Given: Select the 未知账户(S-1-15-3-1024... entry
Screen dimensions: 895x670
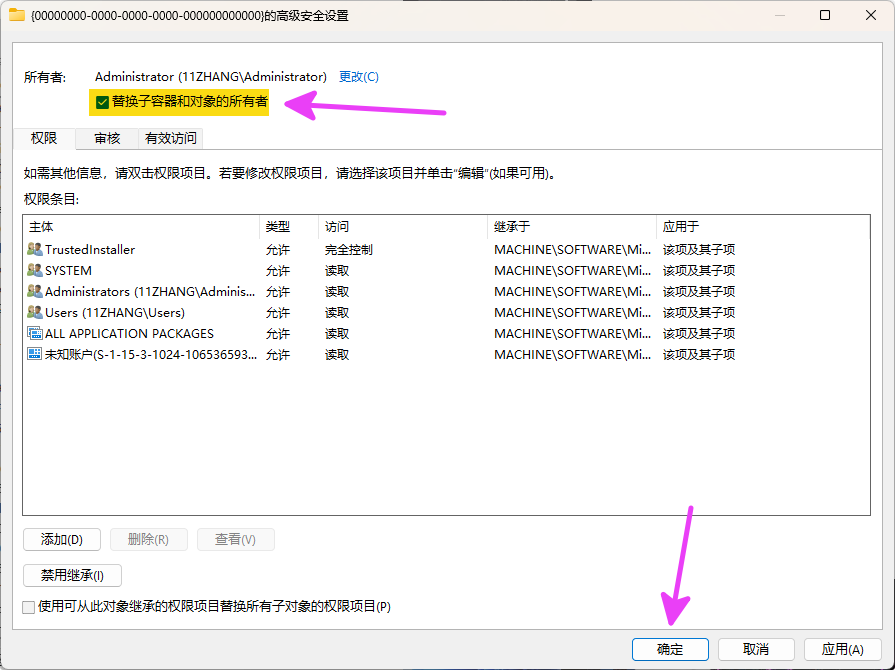Looking at the screenshot, I should [x=446, y=354].
